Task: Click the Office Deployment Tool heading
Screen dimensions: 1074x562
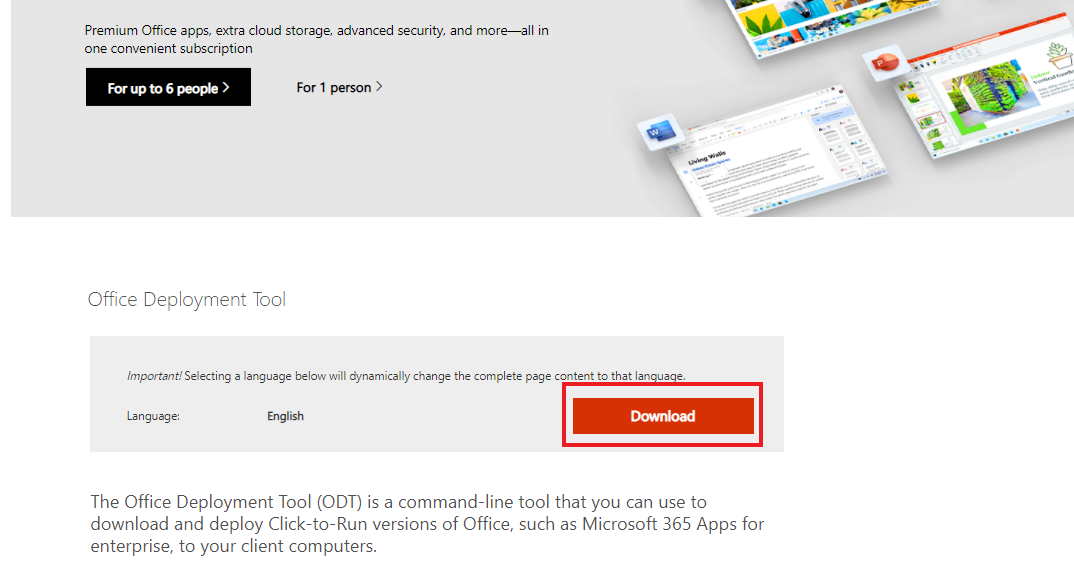Action: tap(186, 300)
